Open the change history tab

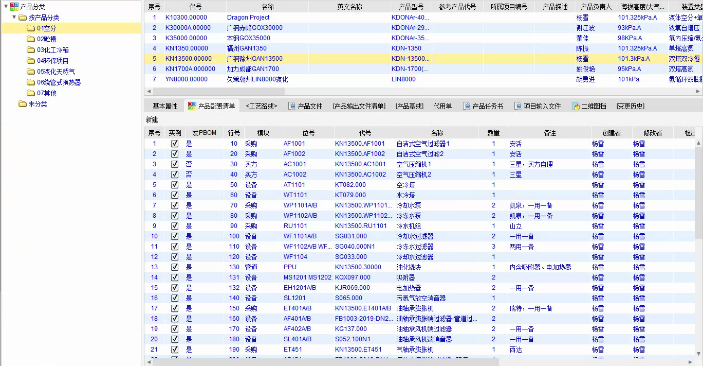630,106
